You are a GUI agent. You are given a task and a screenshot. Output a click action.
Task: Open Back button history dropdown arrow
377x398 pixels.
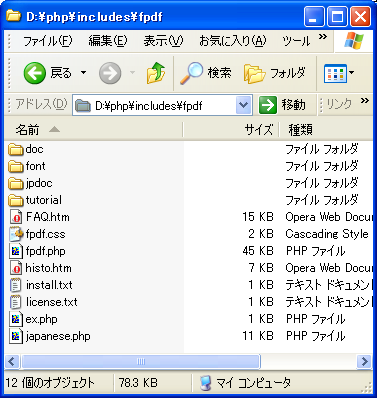pyautogui.click(x=83, y=72)
